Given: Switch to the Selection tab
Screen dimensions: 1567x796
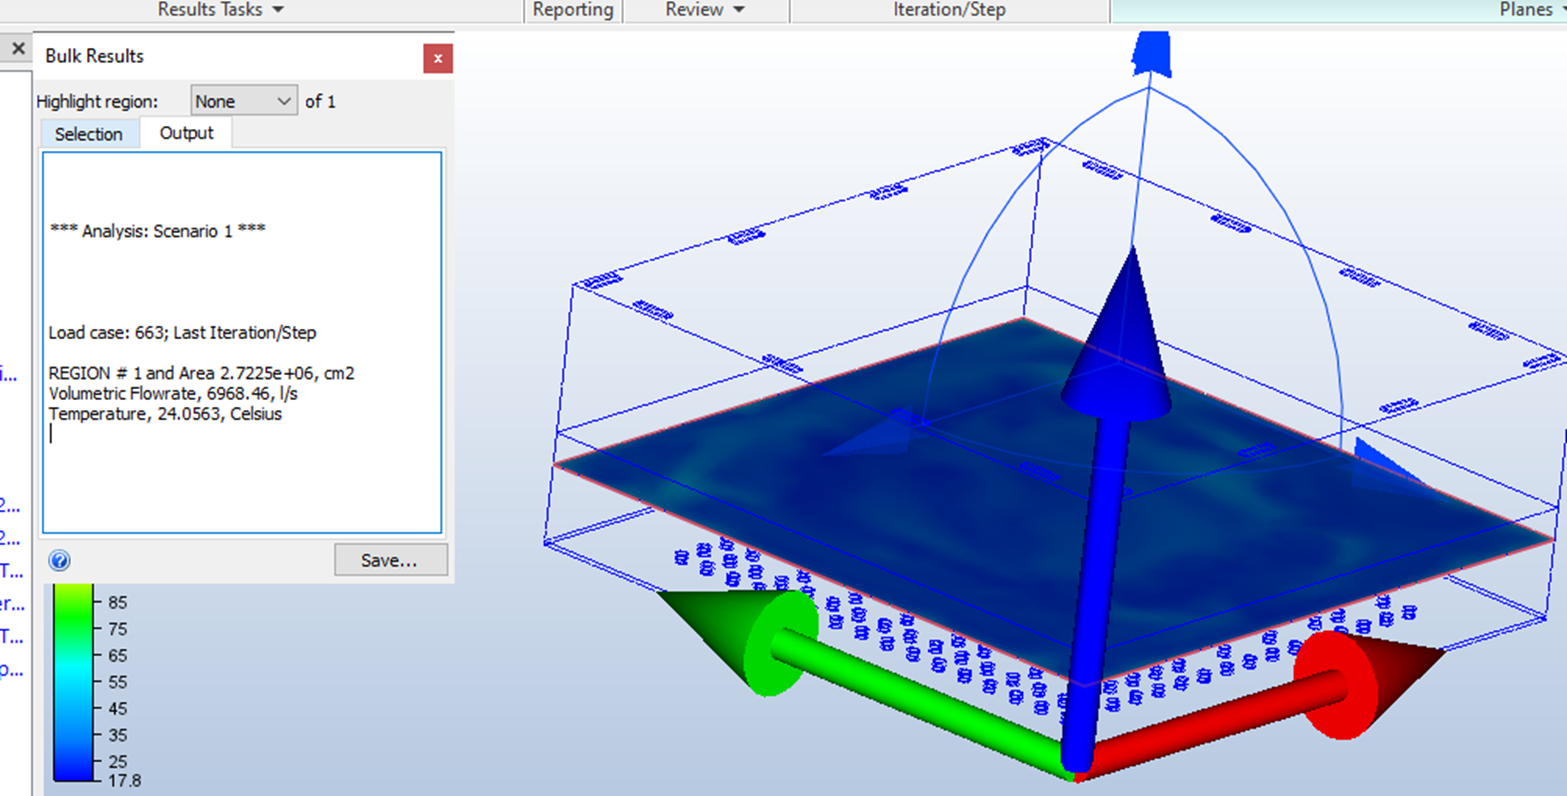Looking at the screenshot, I should tap(89, 133).
